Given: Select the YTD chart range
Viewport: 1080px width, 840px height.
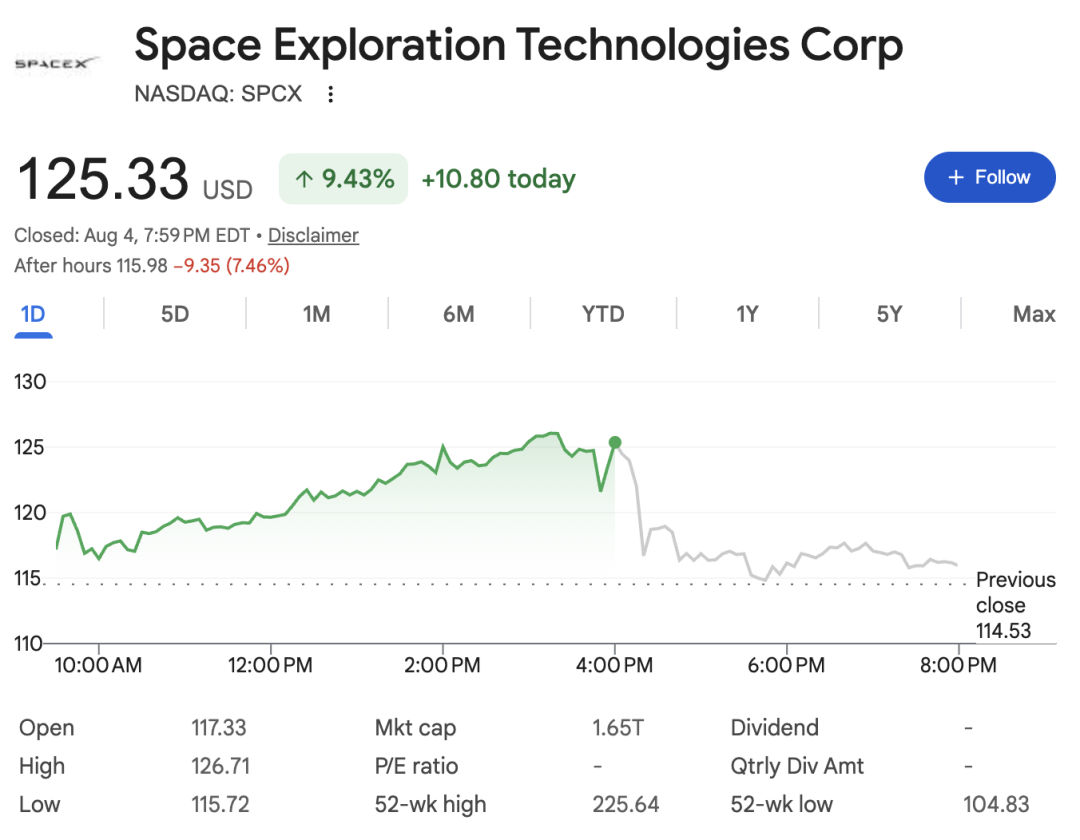Looking at the screenshot, I should [x=603, y=315].
